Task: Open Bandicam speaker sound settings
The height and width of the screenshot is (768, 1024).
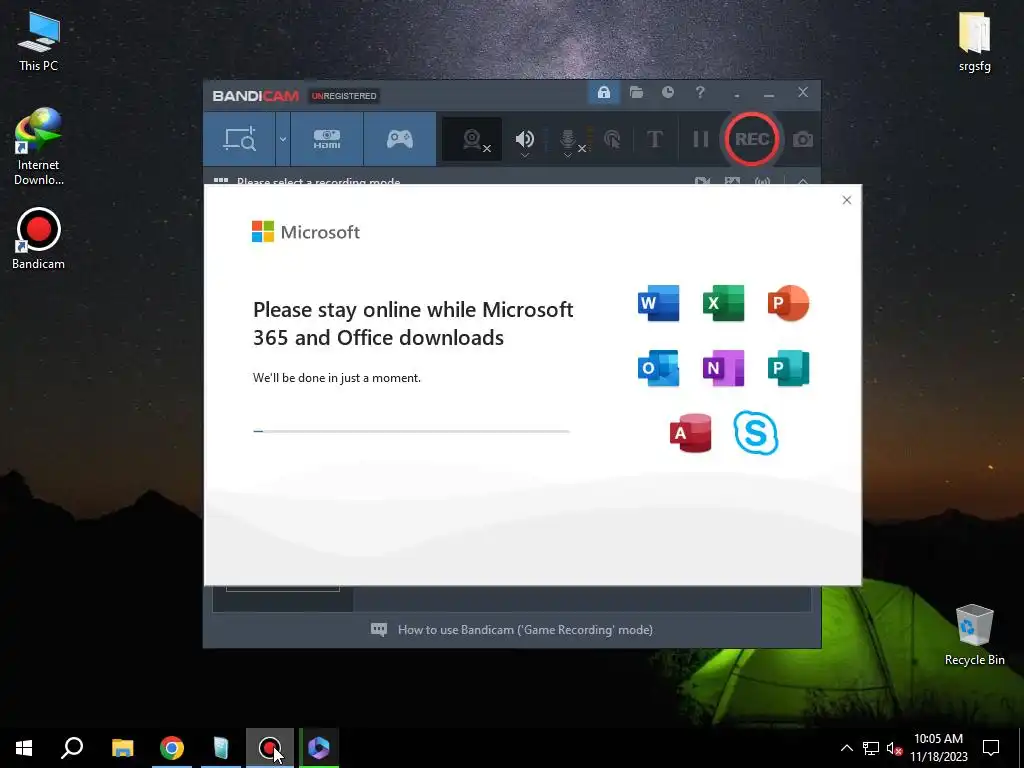Action: pyautogui.click(x=524, y=139)
